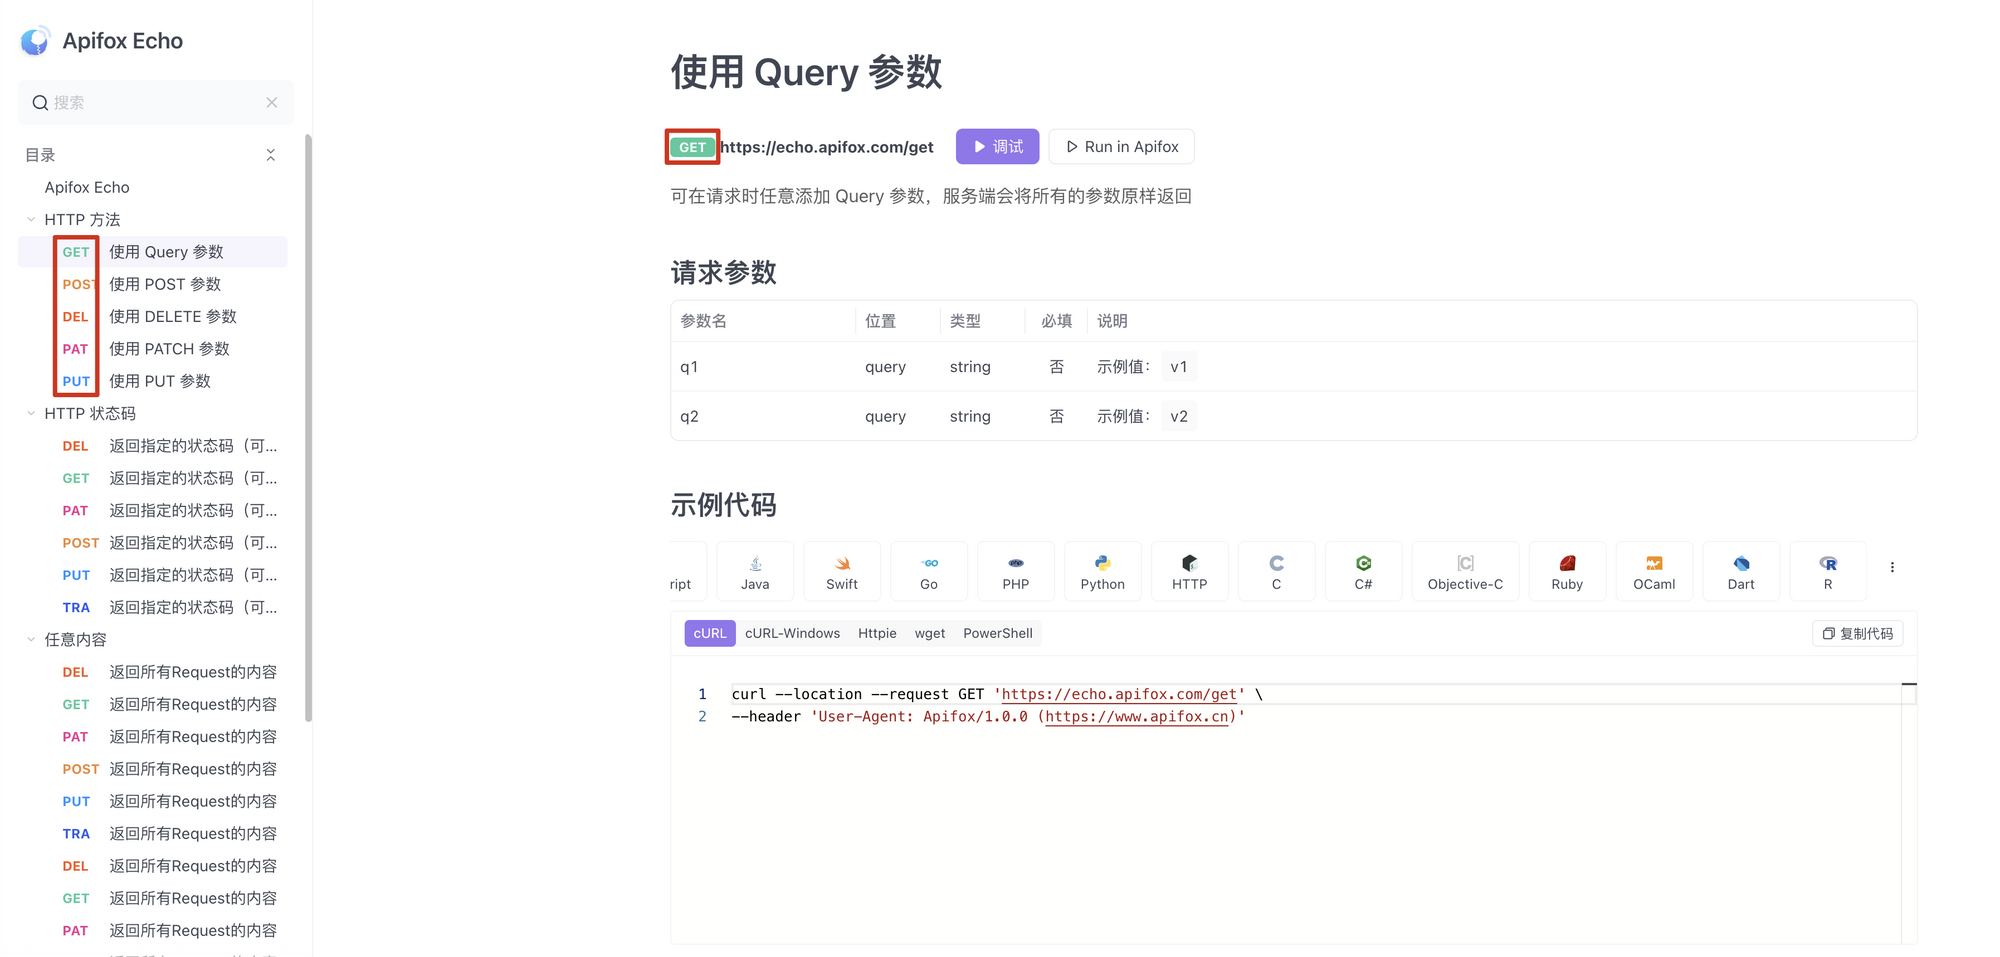The height and width of the screenshot is (957, 2000).
Task: Select the Python language icon
Action: pyautogui.click(x=1103, y=563)
